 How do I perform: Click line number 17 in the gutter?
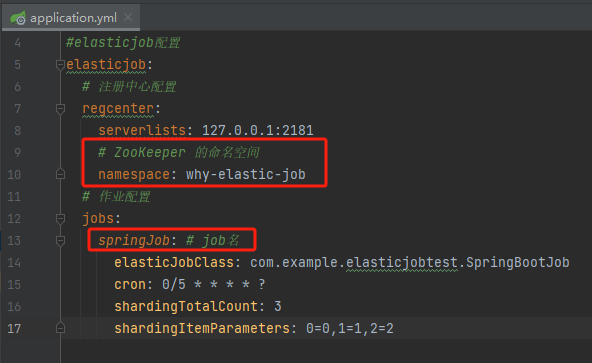pos(14,328)
